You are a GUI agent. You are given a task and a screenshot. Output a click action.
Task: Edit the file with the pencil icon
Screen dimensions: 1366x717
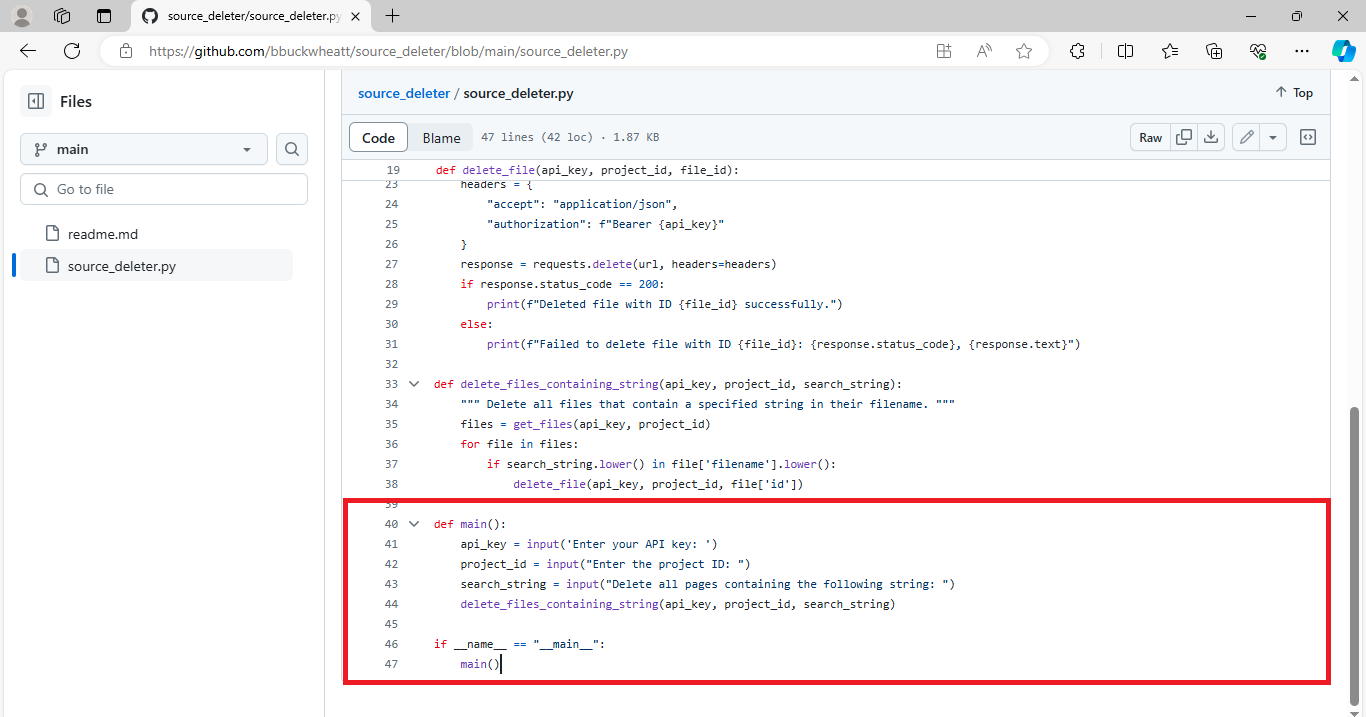(1245, 137)
